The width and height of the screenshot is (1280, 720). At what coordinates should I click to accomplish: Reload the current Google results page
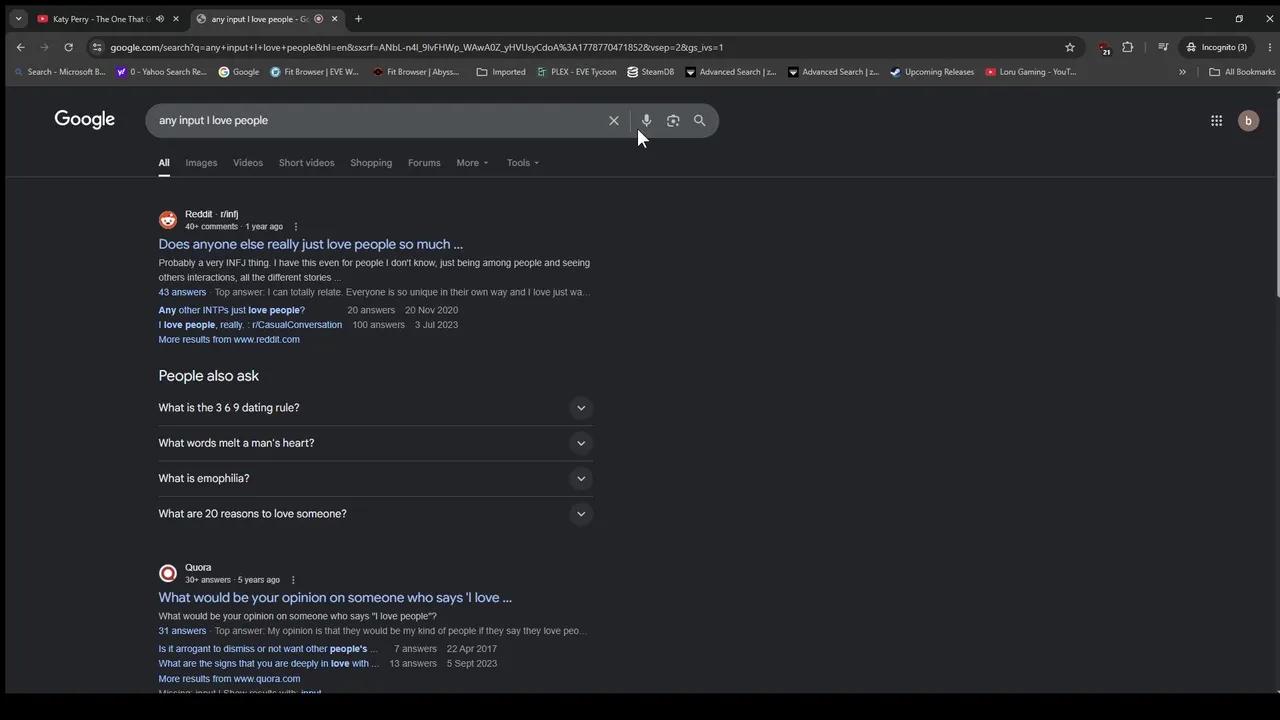[x=68, y=47]
